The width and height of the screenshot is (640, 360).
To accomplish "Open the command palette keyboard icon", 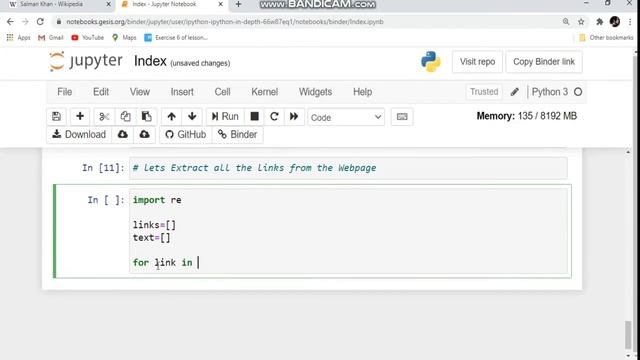I will point(402,117).
